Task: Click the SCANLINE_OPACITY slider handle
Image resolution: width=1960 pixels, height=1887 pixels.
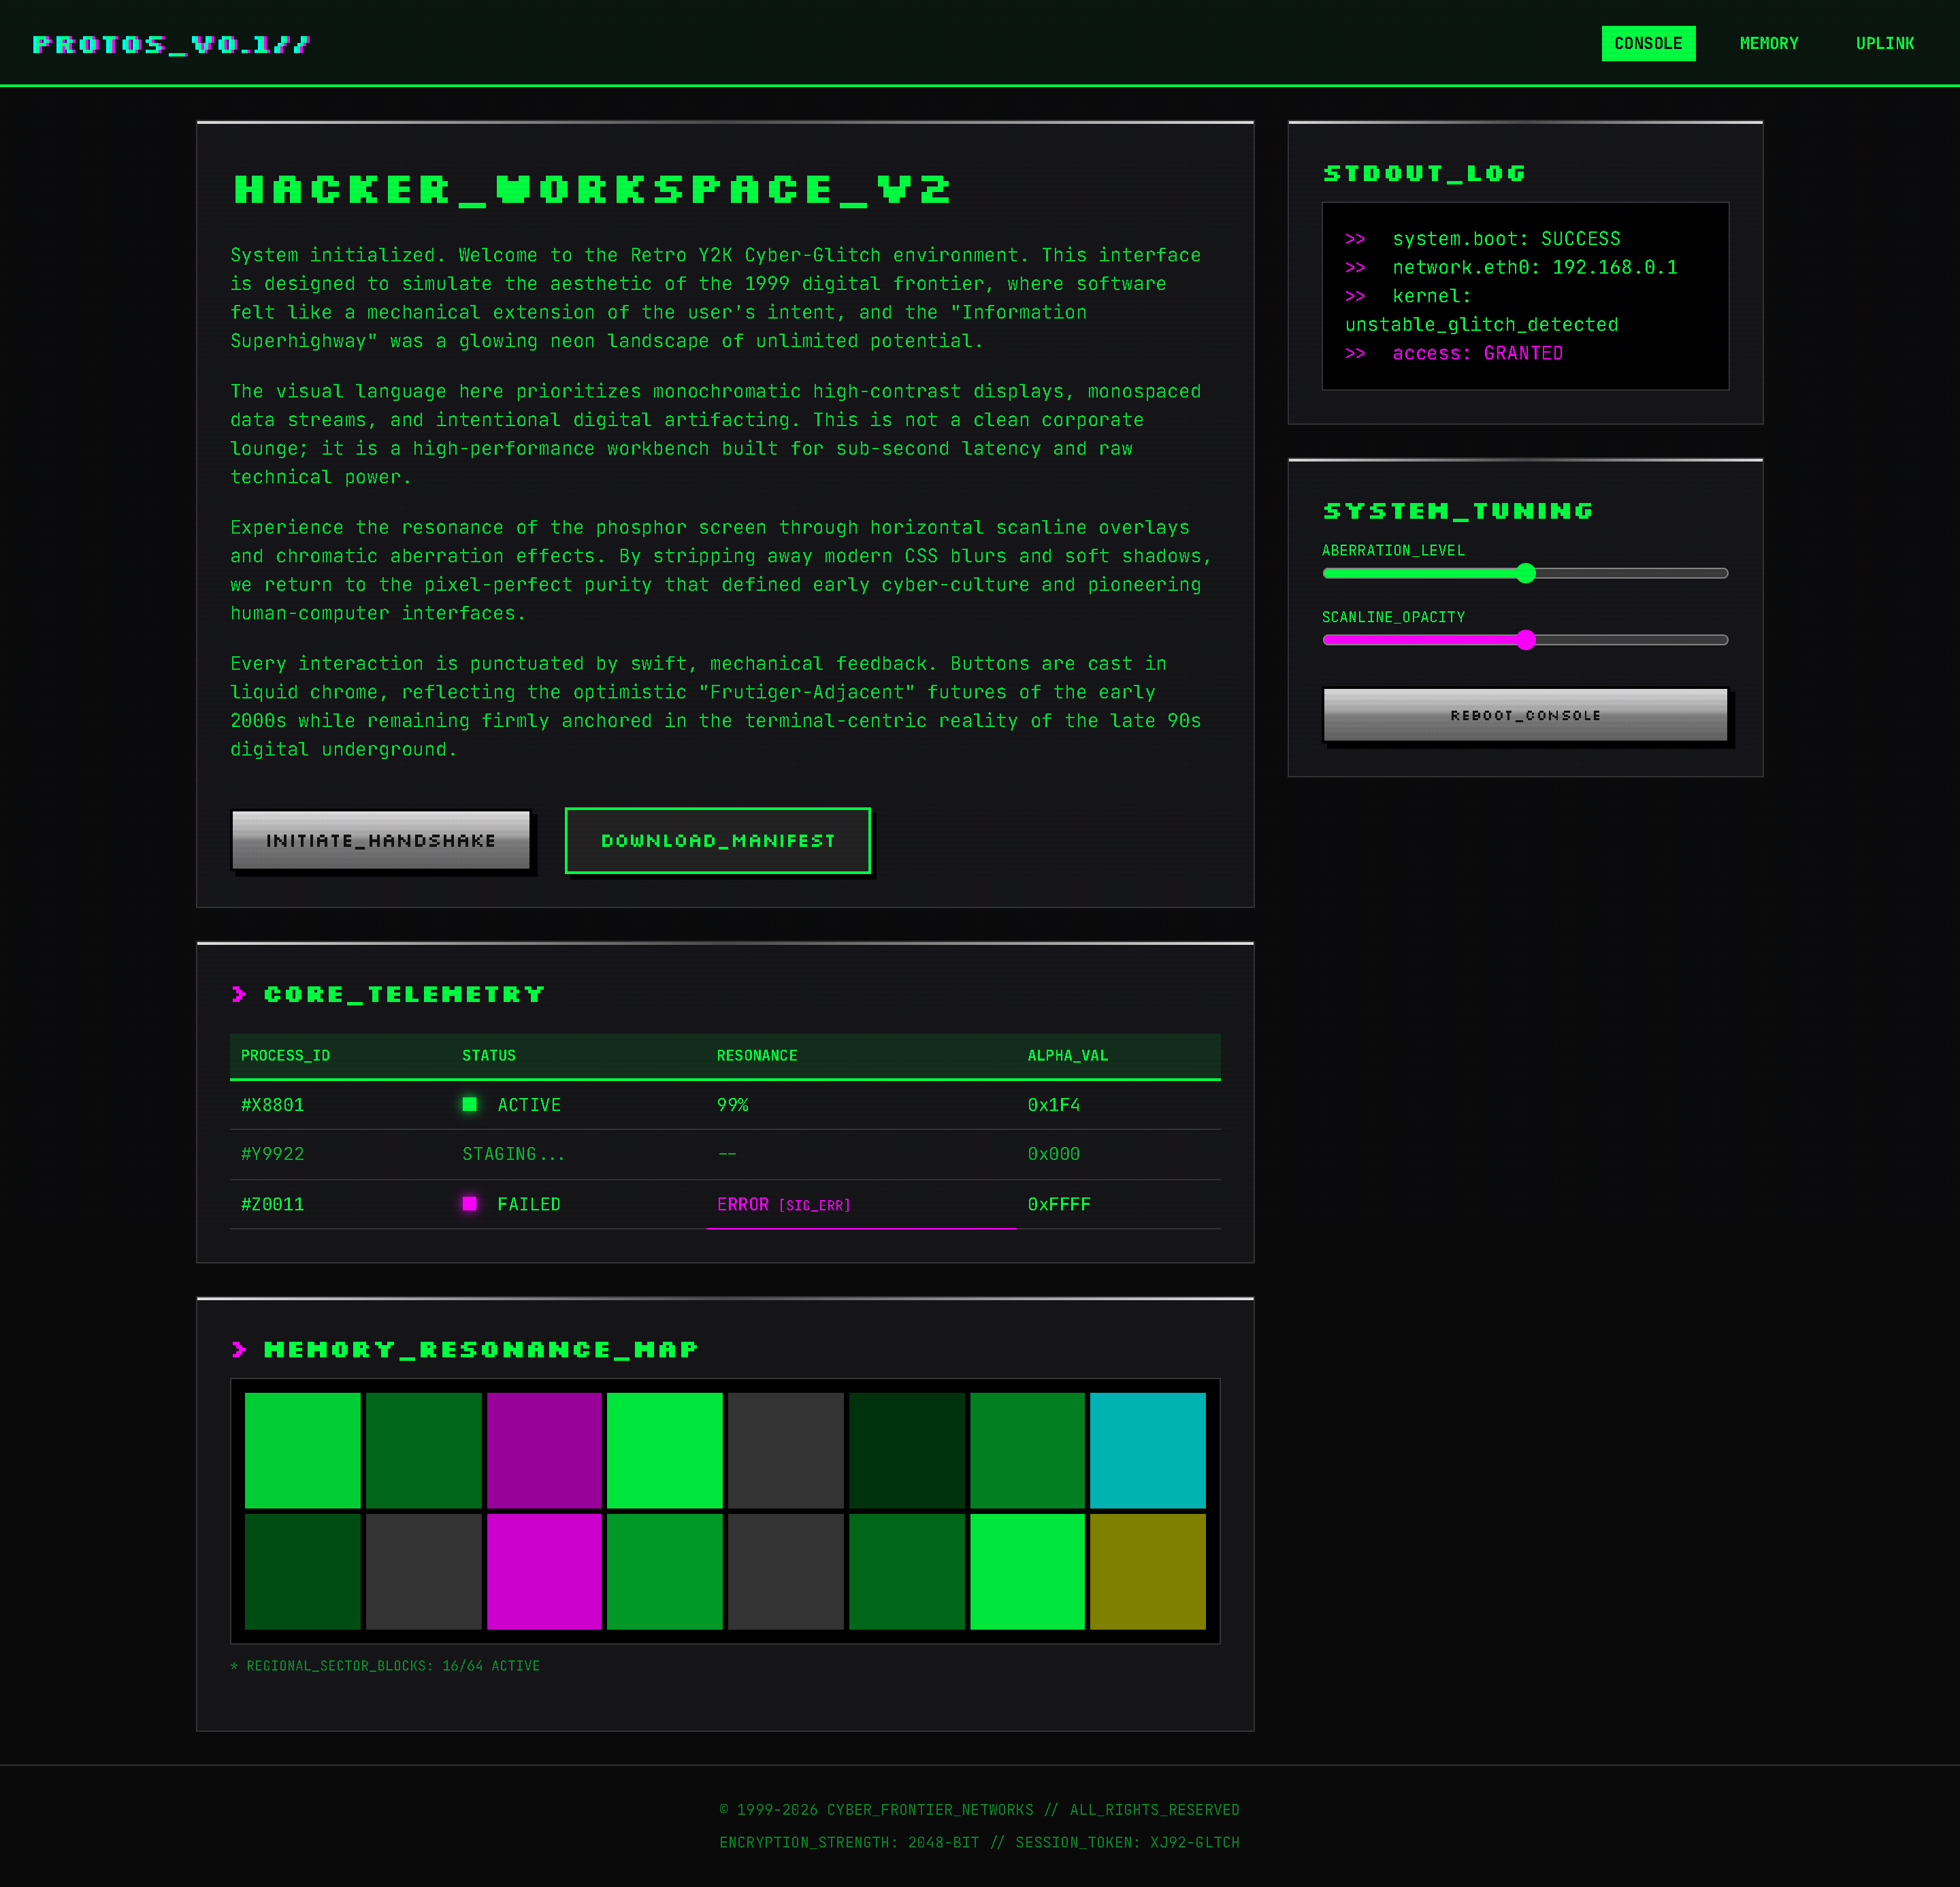Action: 1525,640
